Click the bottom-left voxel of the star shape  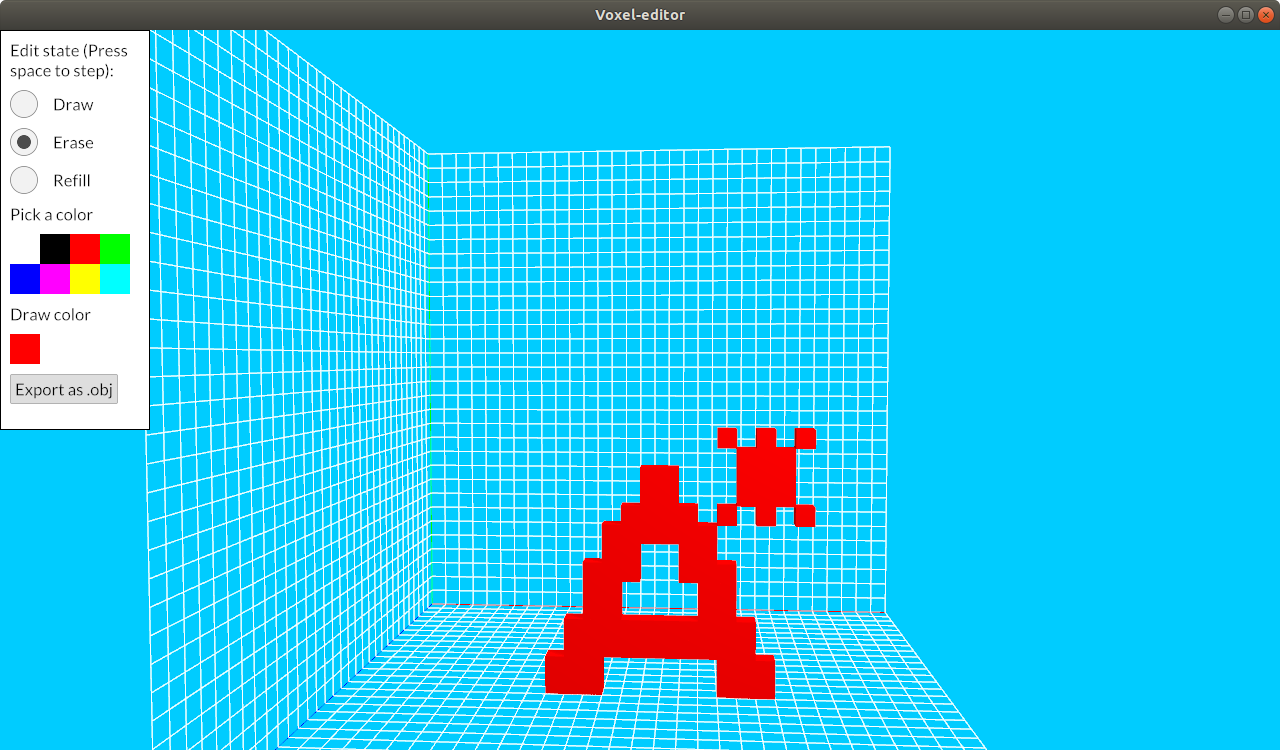(727, 515)
